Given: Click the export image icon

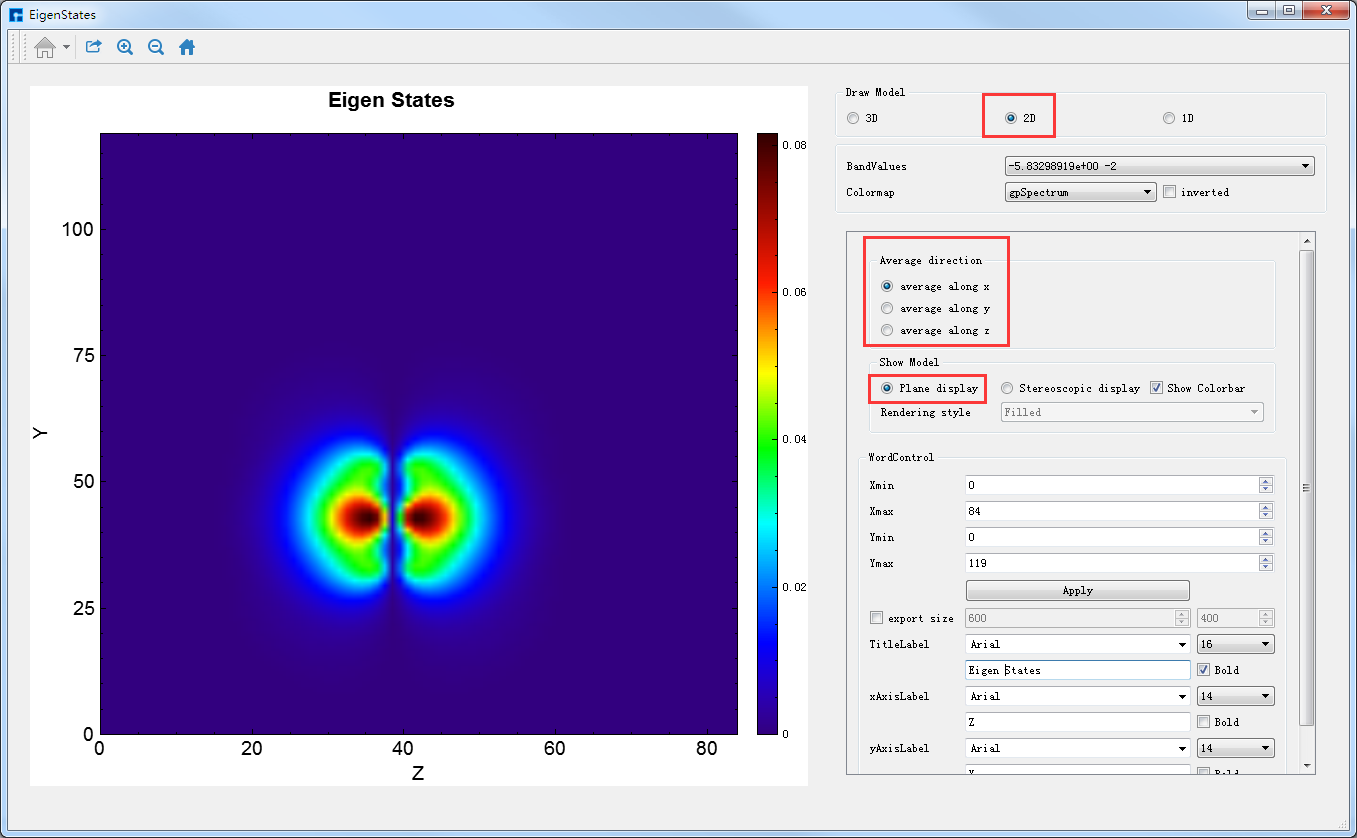Looking at the screenshot, I should click(x=94, y=47).
